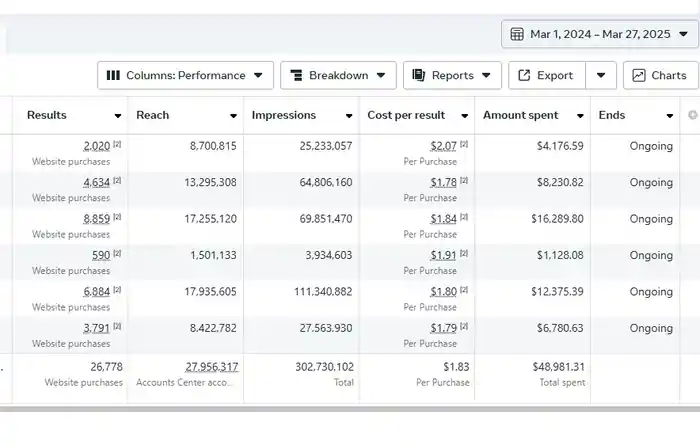The image size is (700, 445).
Task: Sort by the Results column header
Action: pos(46,115)
